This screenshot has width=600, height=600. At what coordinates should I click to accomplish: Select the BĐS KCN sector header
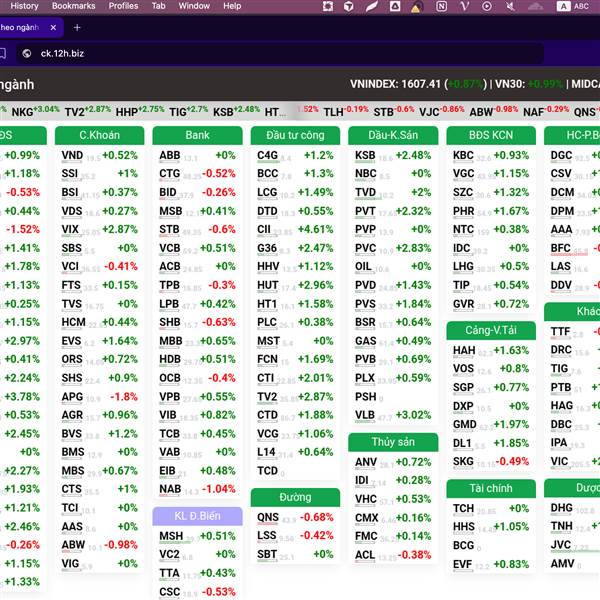[491, 135]
